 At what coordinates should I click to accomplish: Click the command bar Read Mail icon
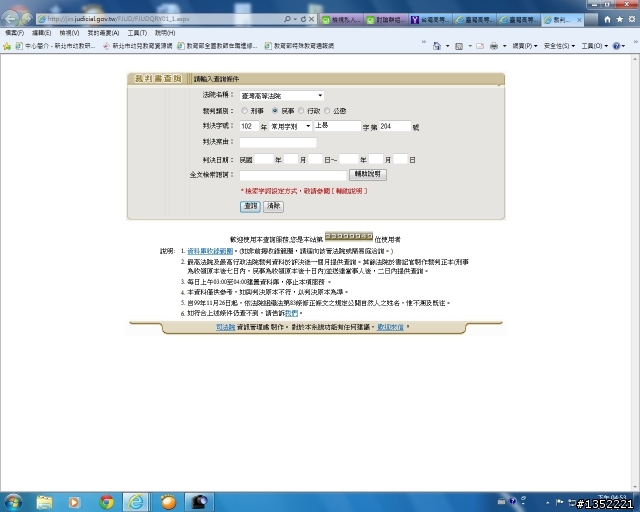click(480, 46)
